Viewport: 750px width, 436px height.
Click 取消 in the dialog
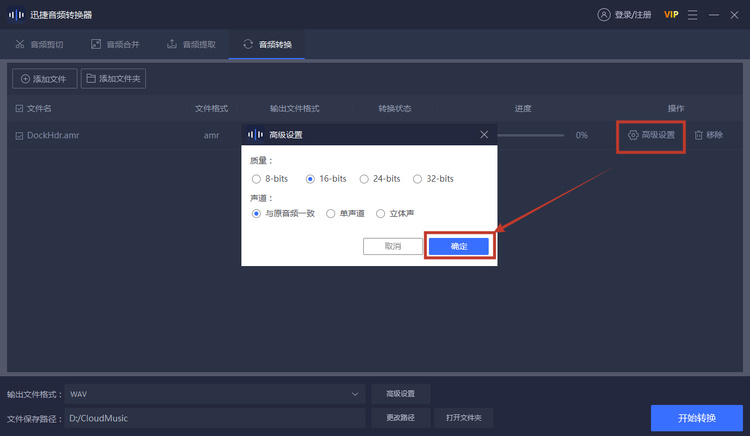[393, 246]
